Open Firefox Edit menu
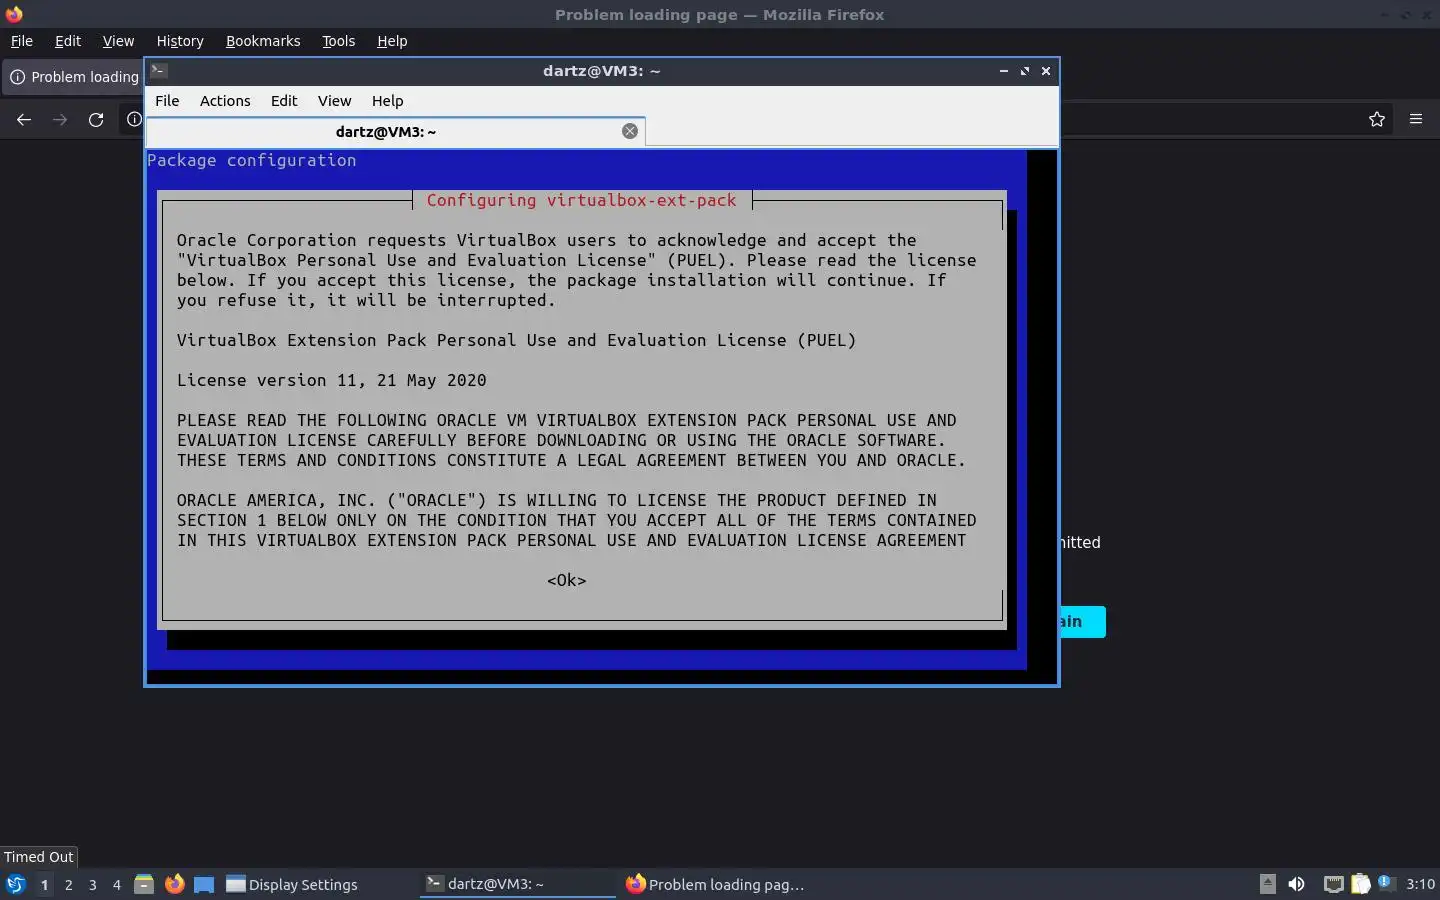This screenshot has width=1440, height=900. pos(68,41)
